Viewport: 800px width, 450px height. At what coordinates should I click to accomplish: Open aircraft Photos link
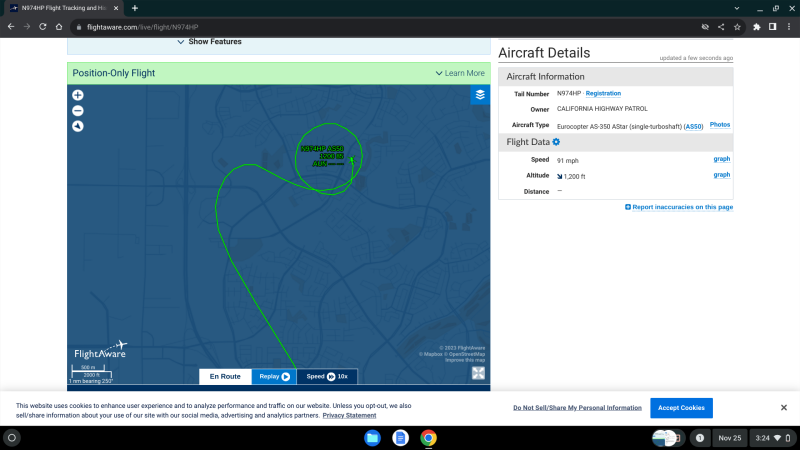719,124
